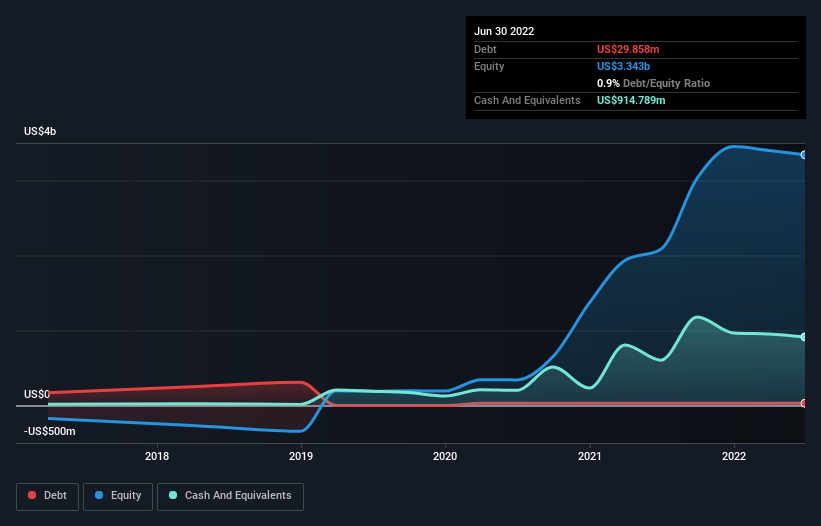Toggle the Equity series legend button
821x526 pixels.
tap(118, 496)
